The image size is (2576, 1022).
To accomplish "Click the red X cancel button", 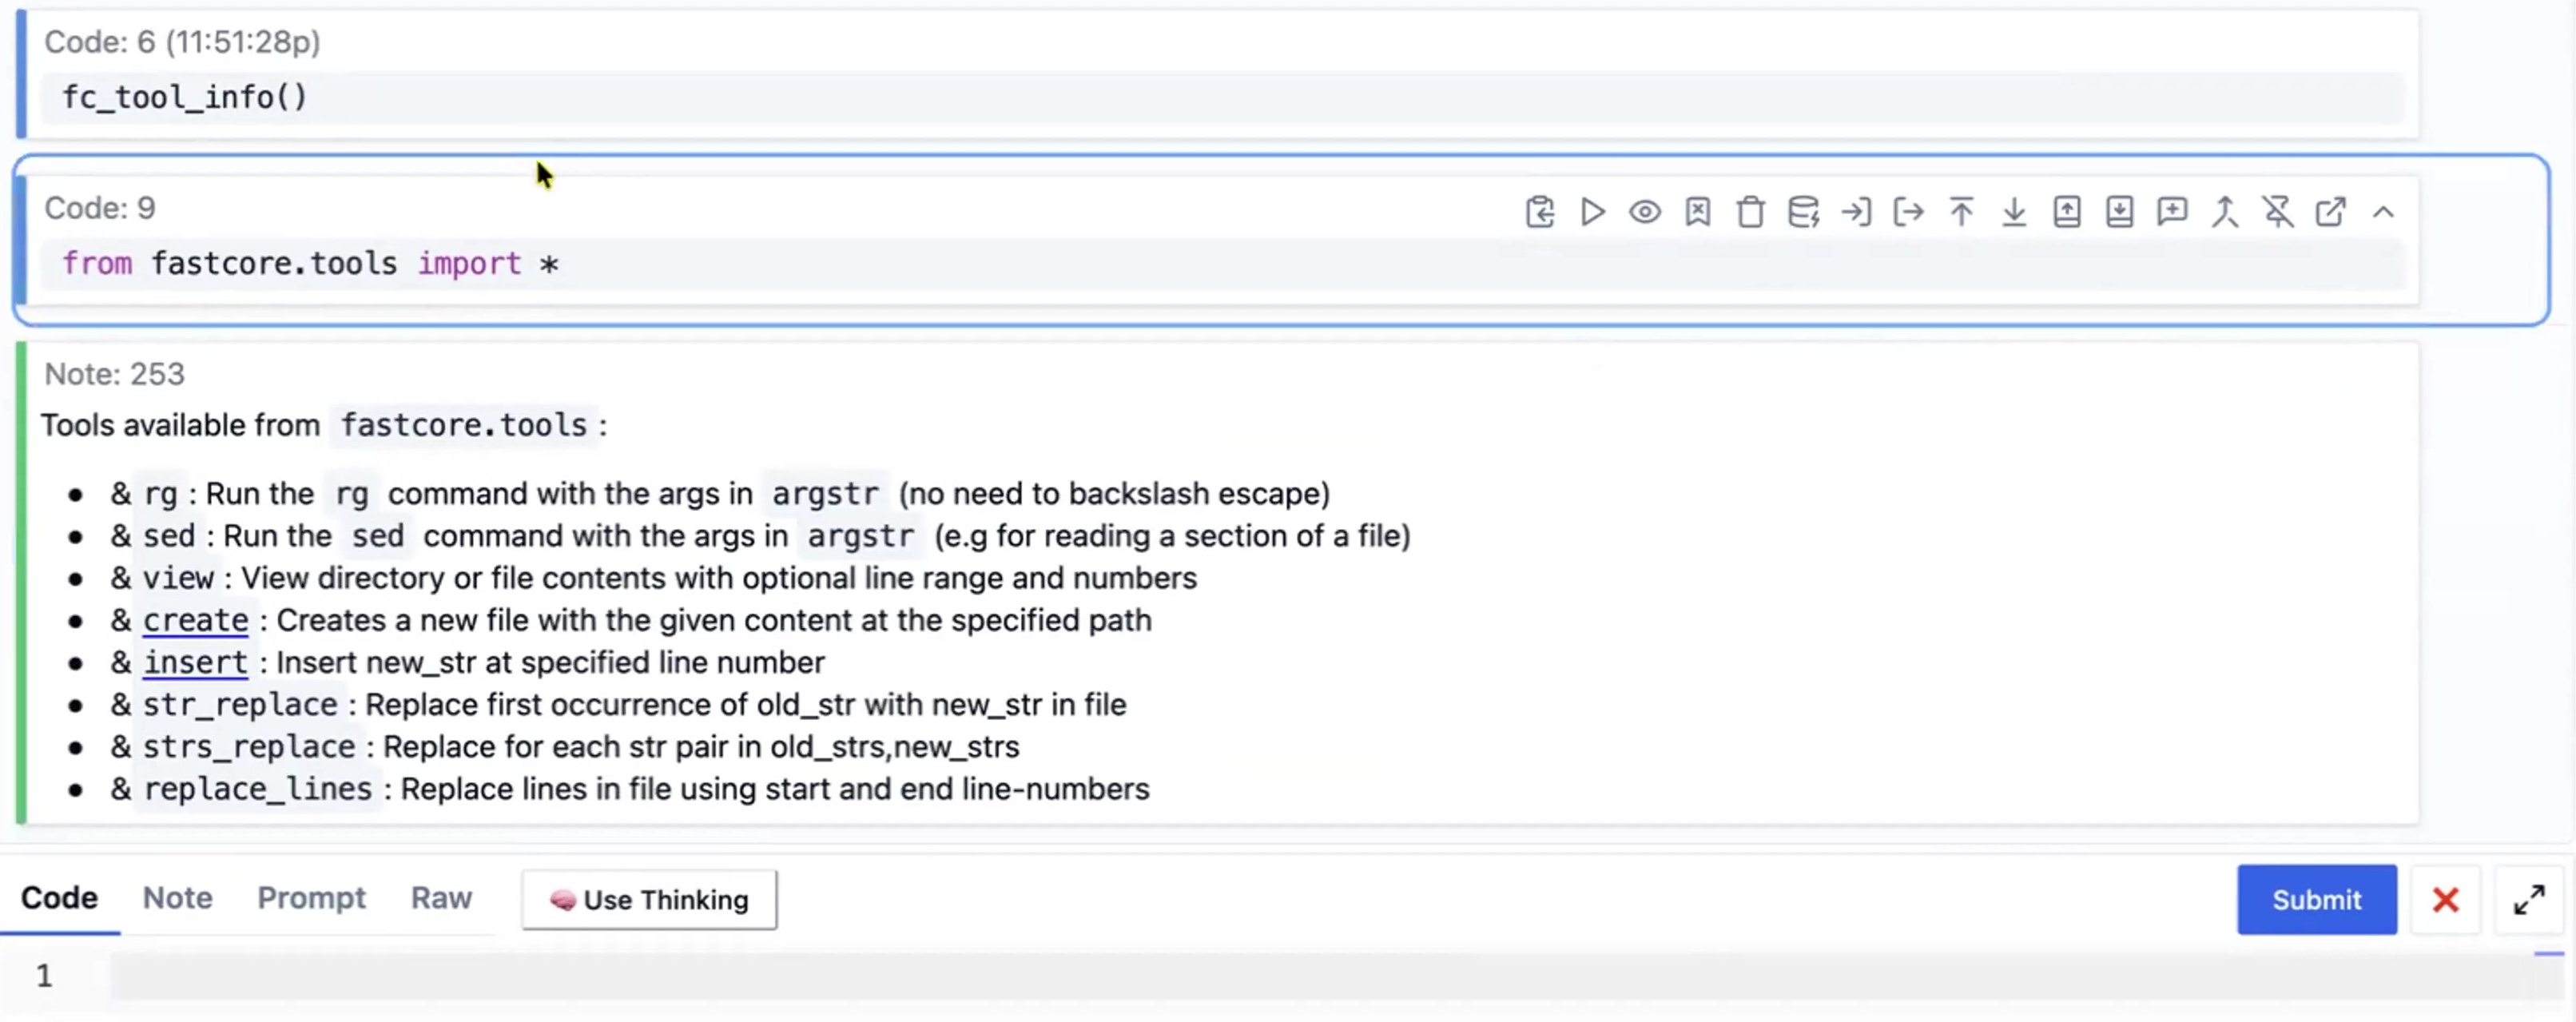I will pyautogui.click(x=2445, y=900).
